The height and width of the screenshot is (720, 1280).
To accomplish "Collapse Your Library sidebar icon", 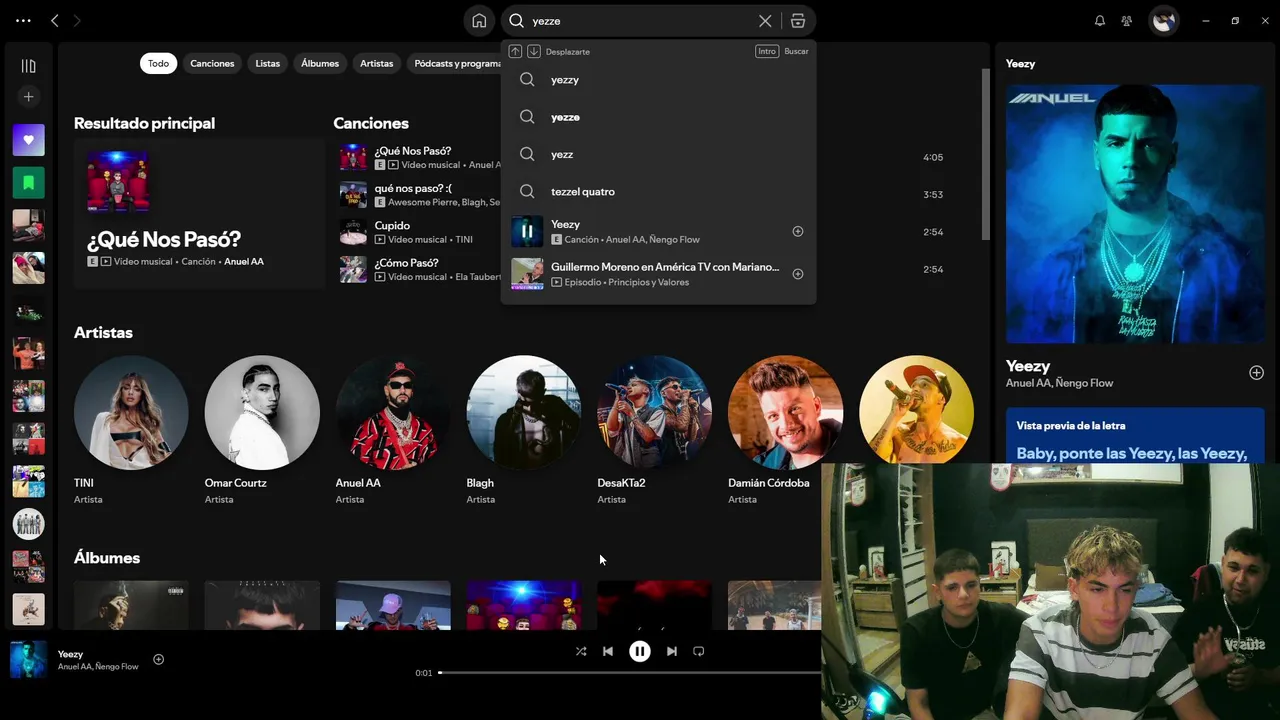I will coord(28,66).
